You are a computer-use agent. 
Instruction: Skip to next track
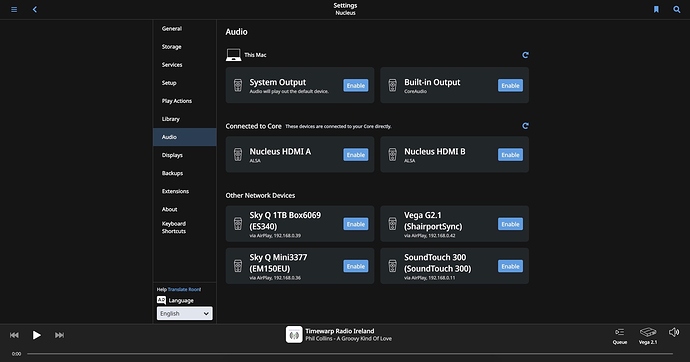pos(59,335)
